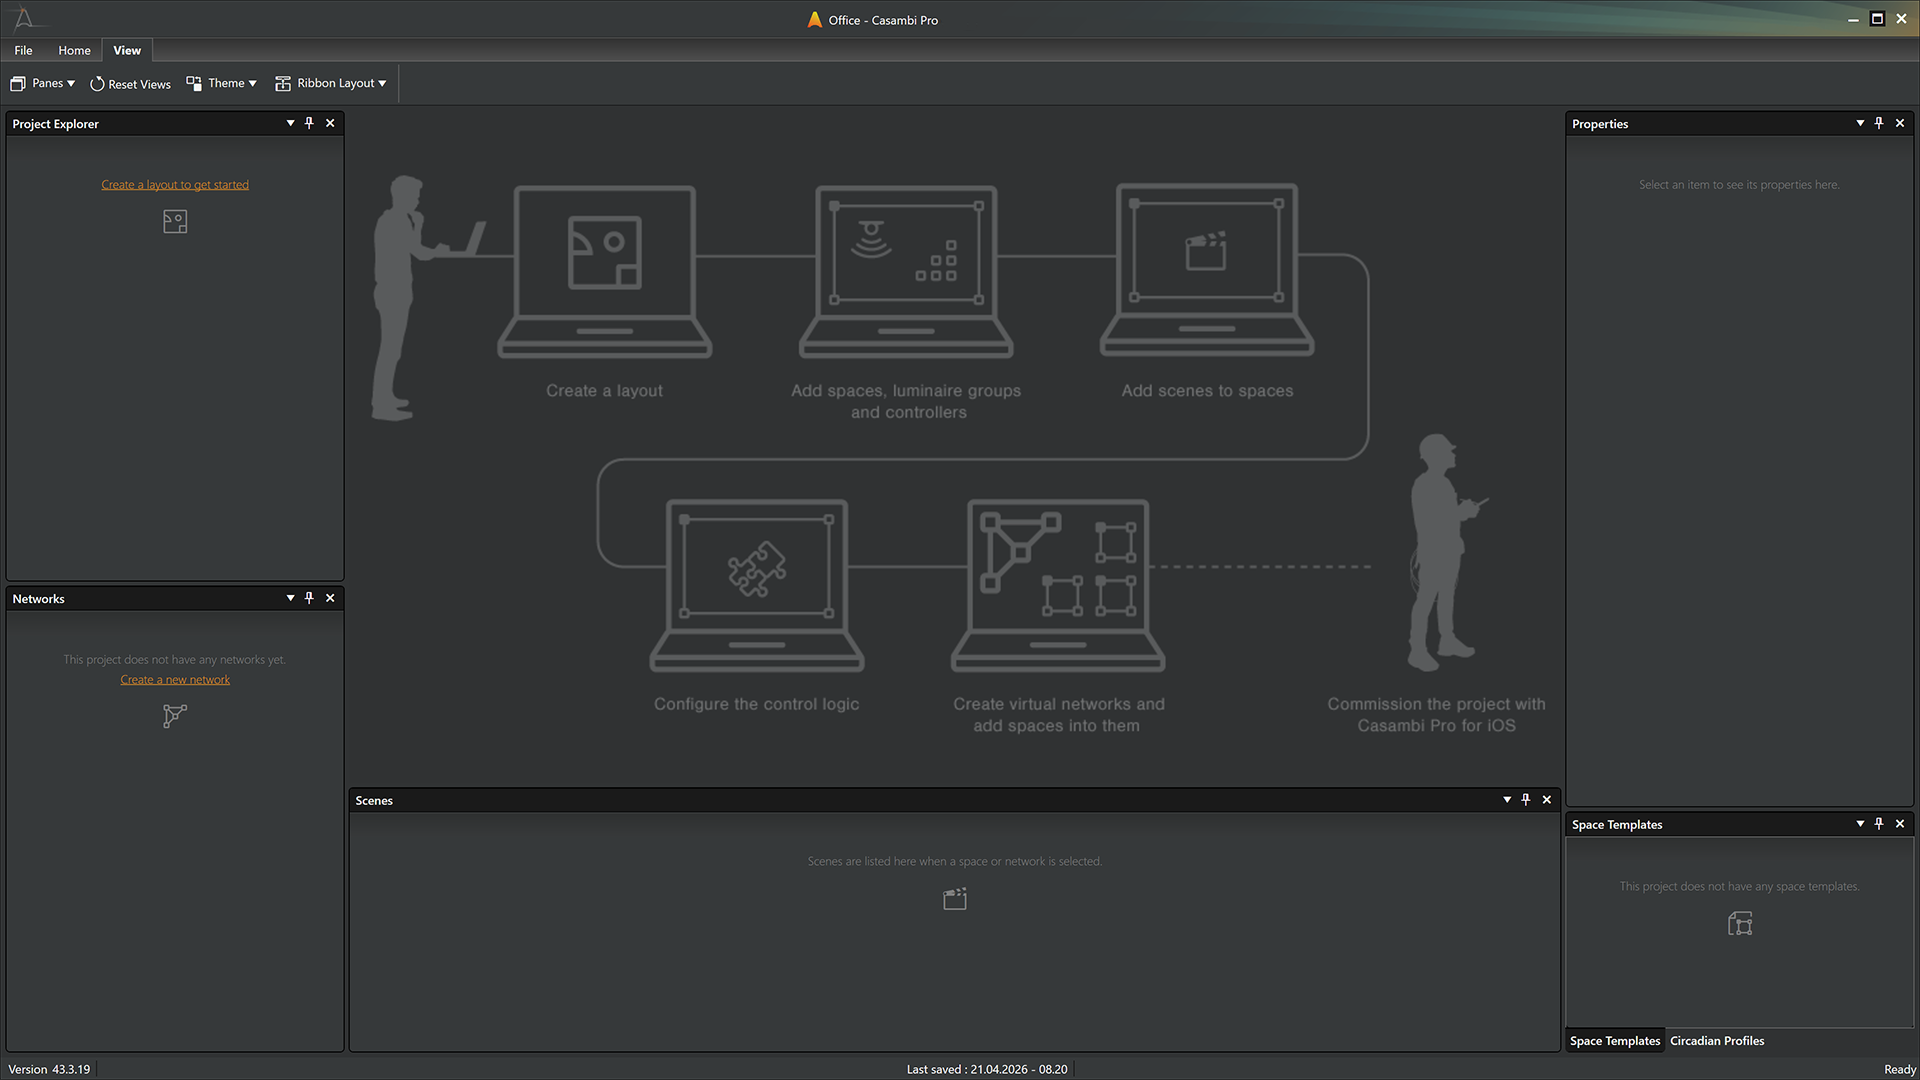Select the View ribbon tab

tap(127, 50)
